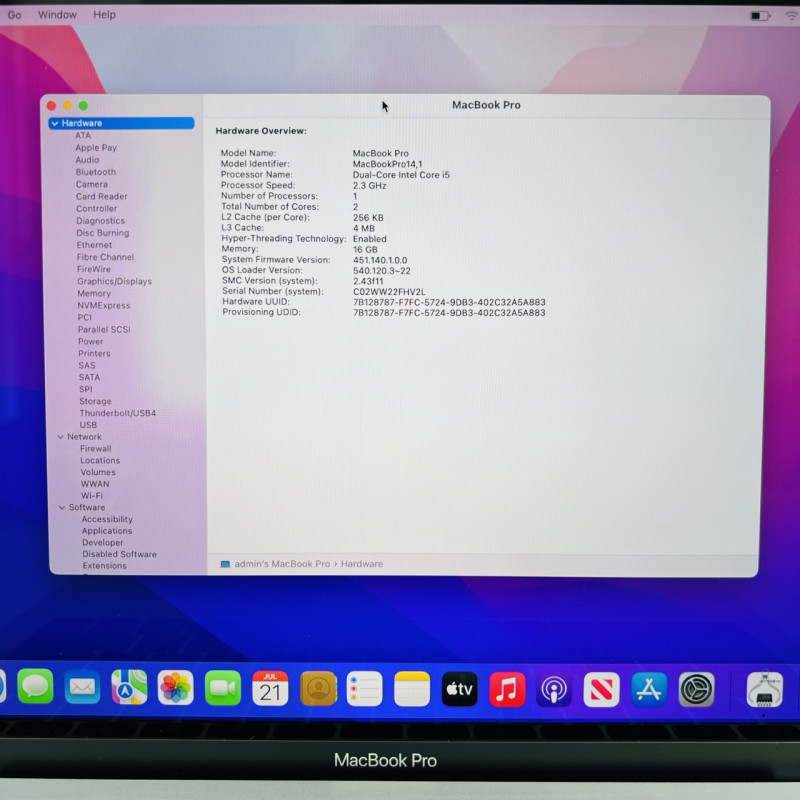
Task: Launch FaceTime from the Dock
Action: [223, 688]
